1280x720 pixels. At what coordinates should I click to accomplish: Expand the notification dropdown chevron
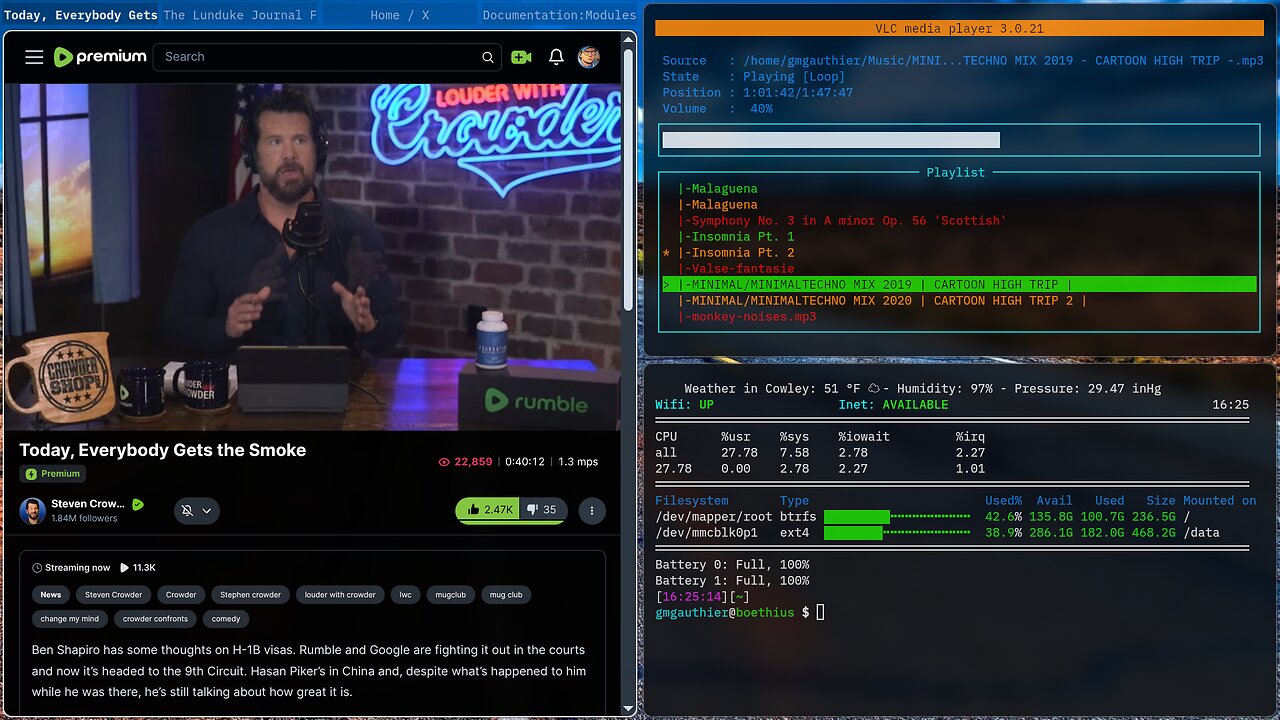click(x=207, y=510)
